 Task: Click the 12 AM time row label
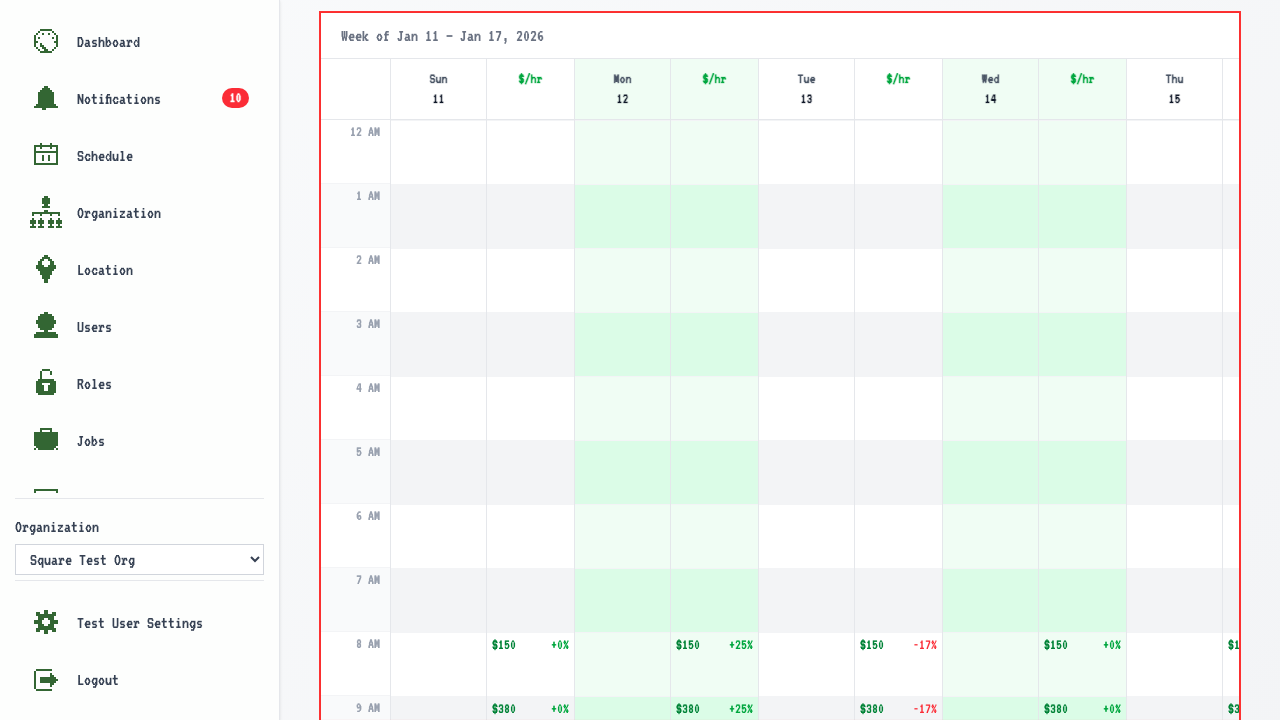365,132
